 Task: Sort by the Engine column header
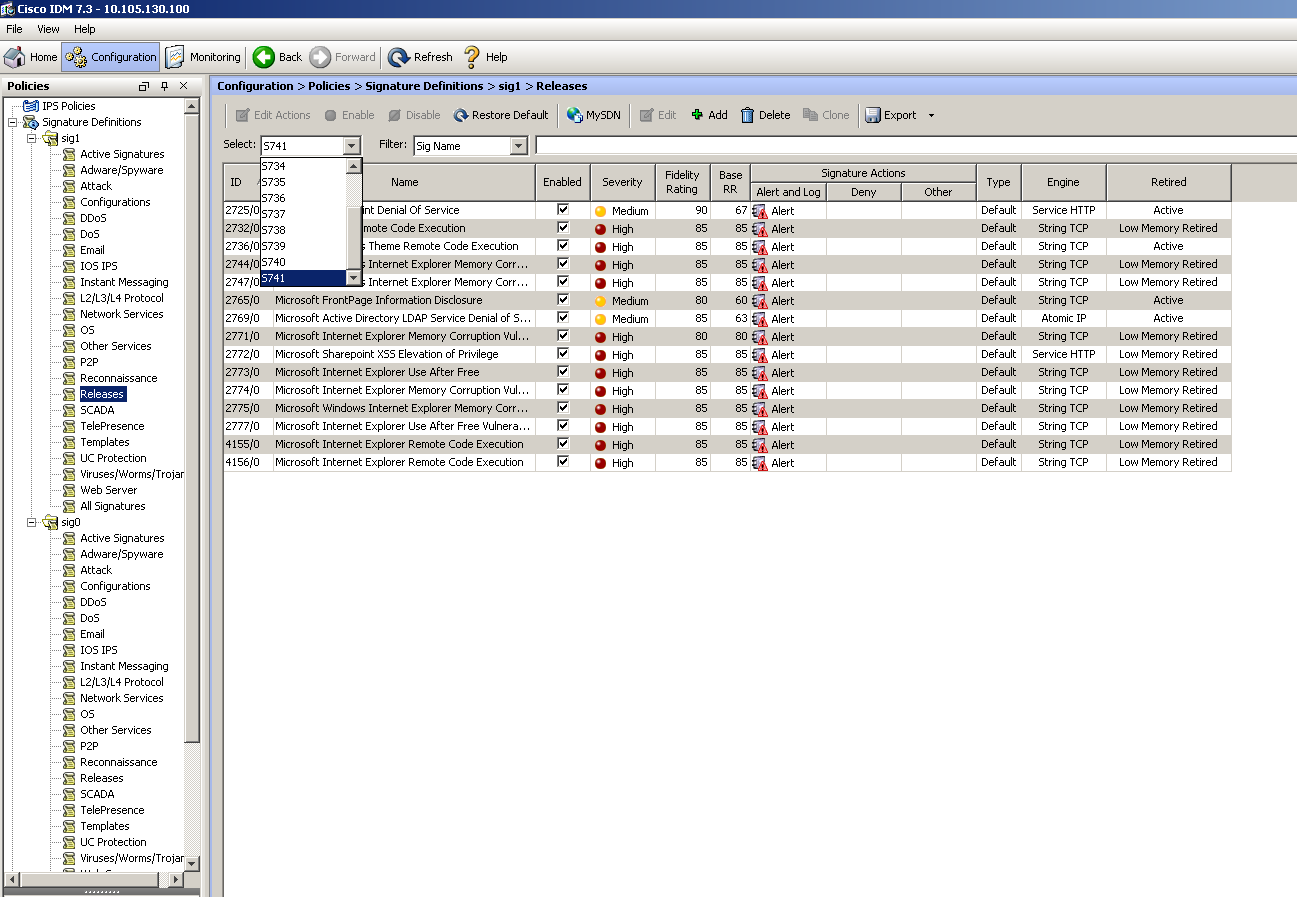pyautogui.click(x=1063, y=182)
